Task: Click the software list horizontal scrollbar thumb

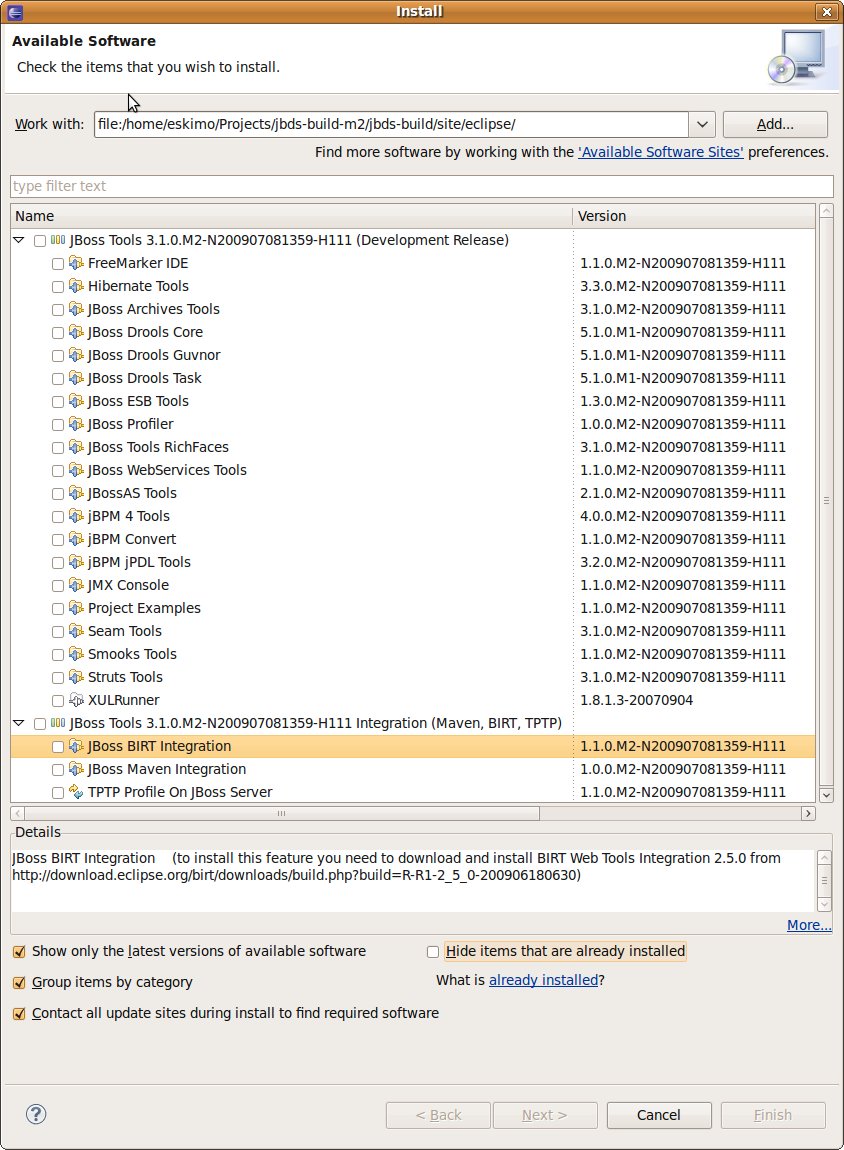Action: tap(282, 813)
